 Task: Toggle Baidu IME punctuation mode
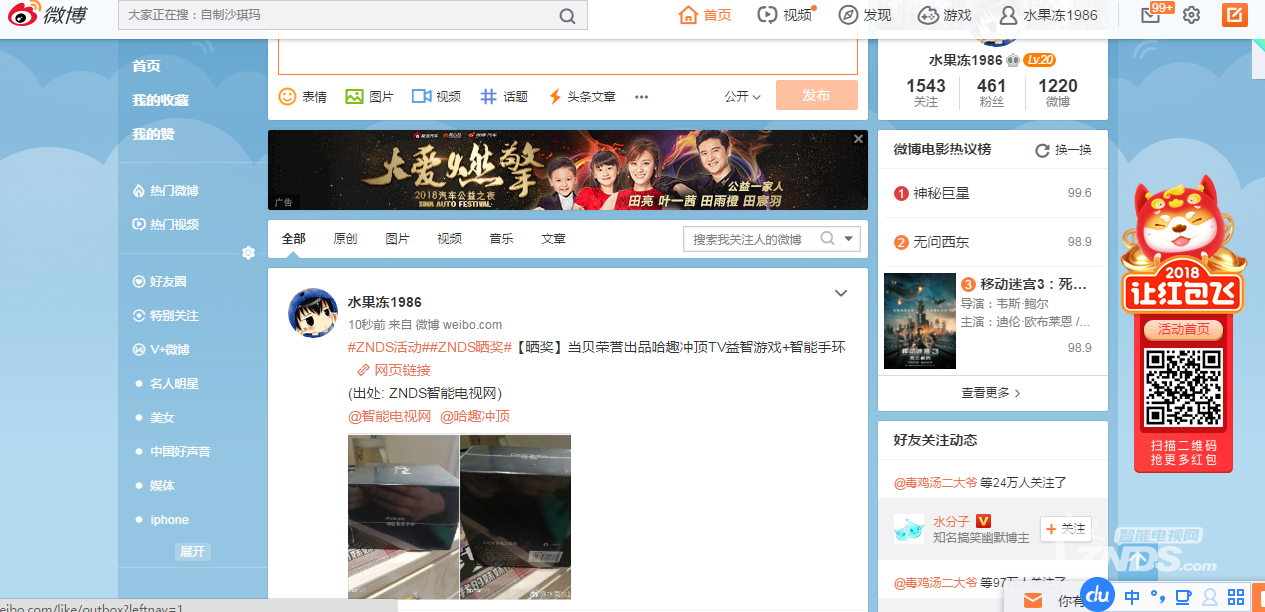[x=1158, y=598]
